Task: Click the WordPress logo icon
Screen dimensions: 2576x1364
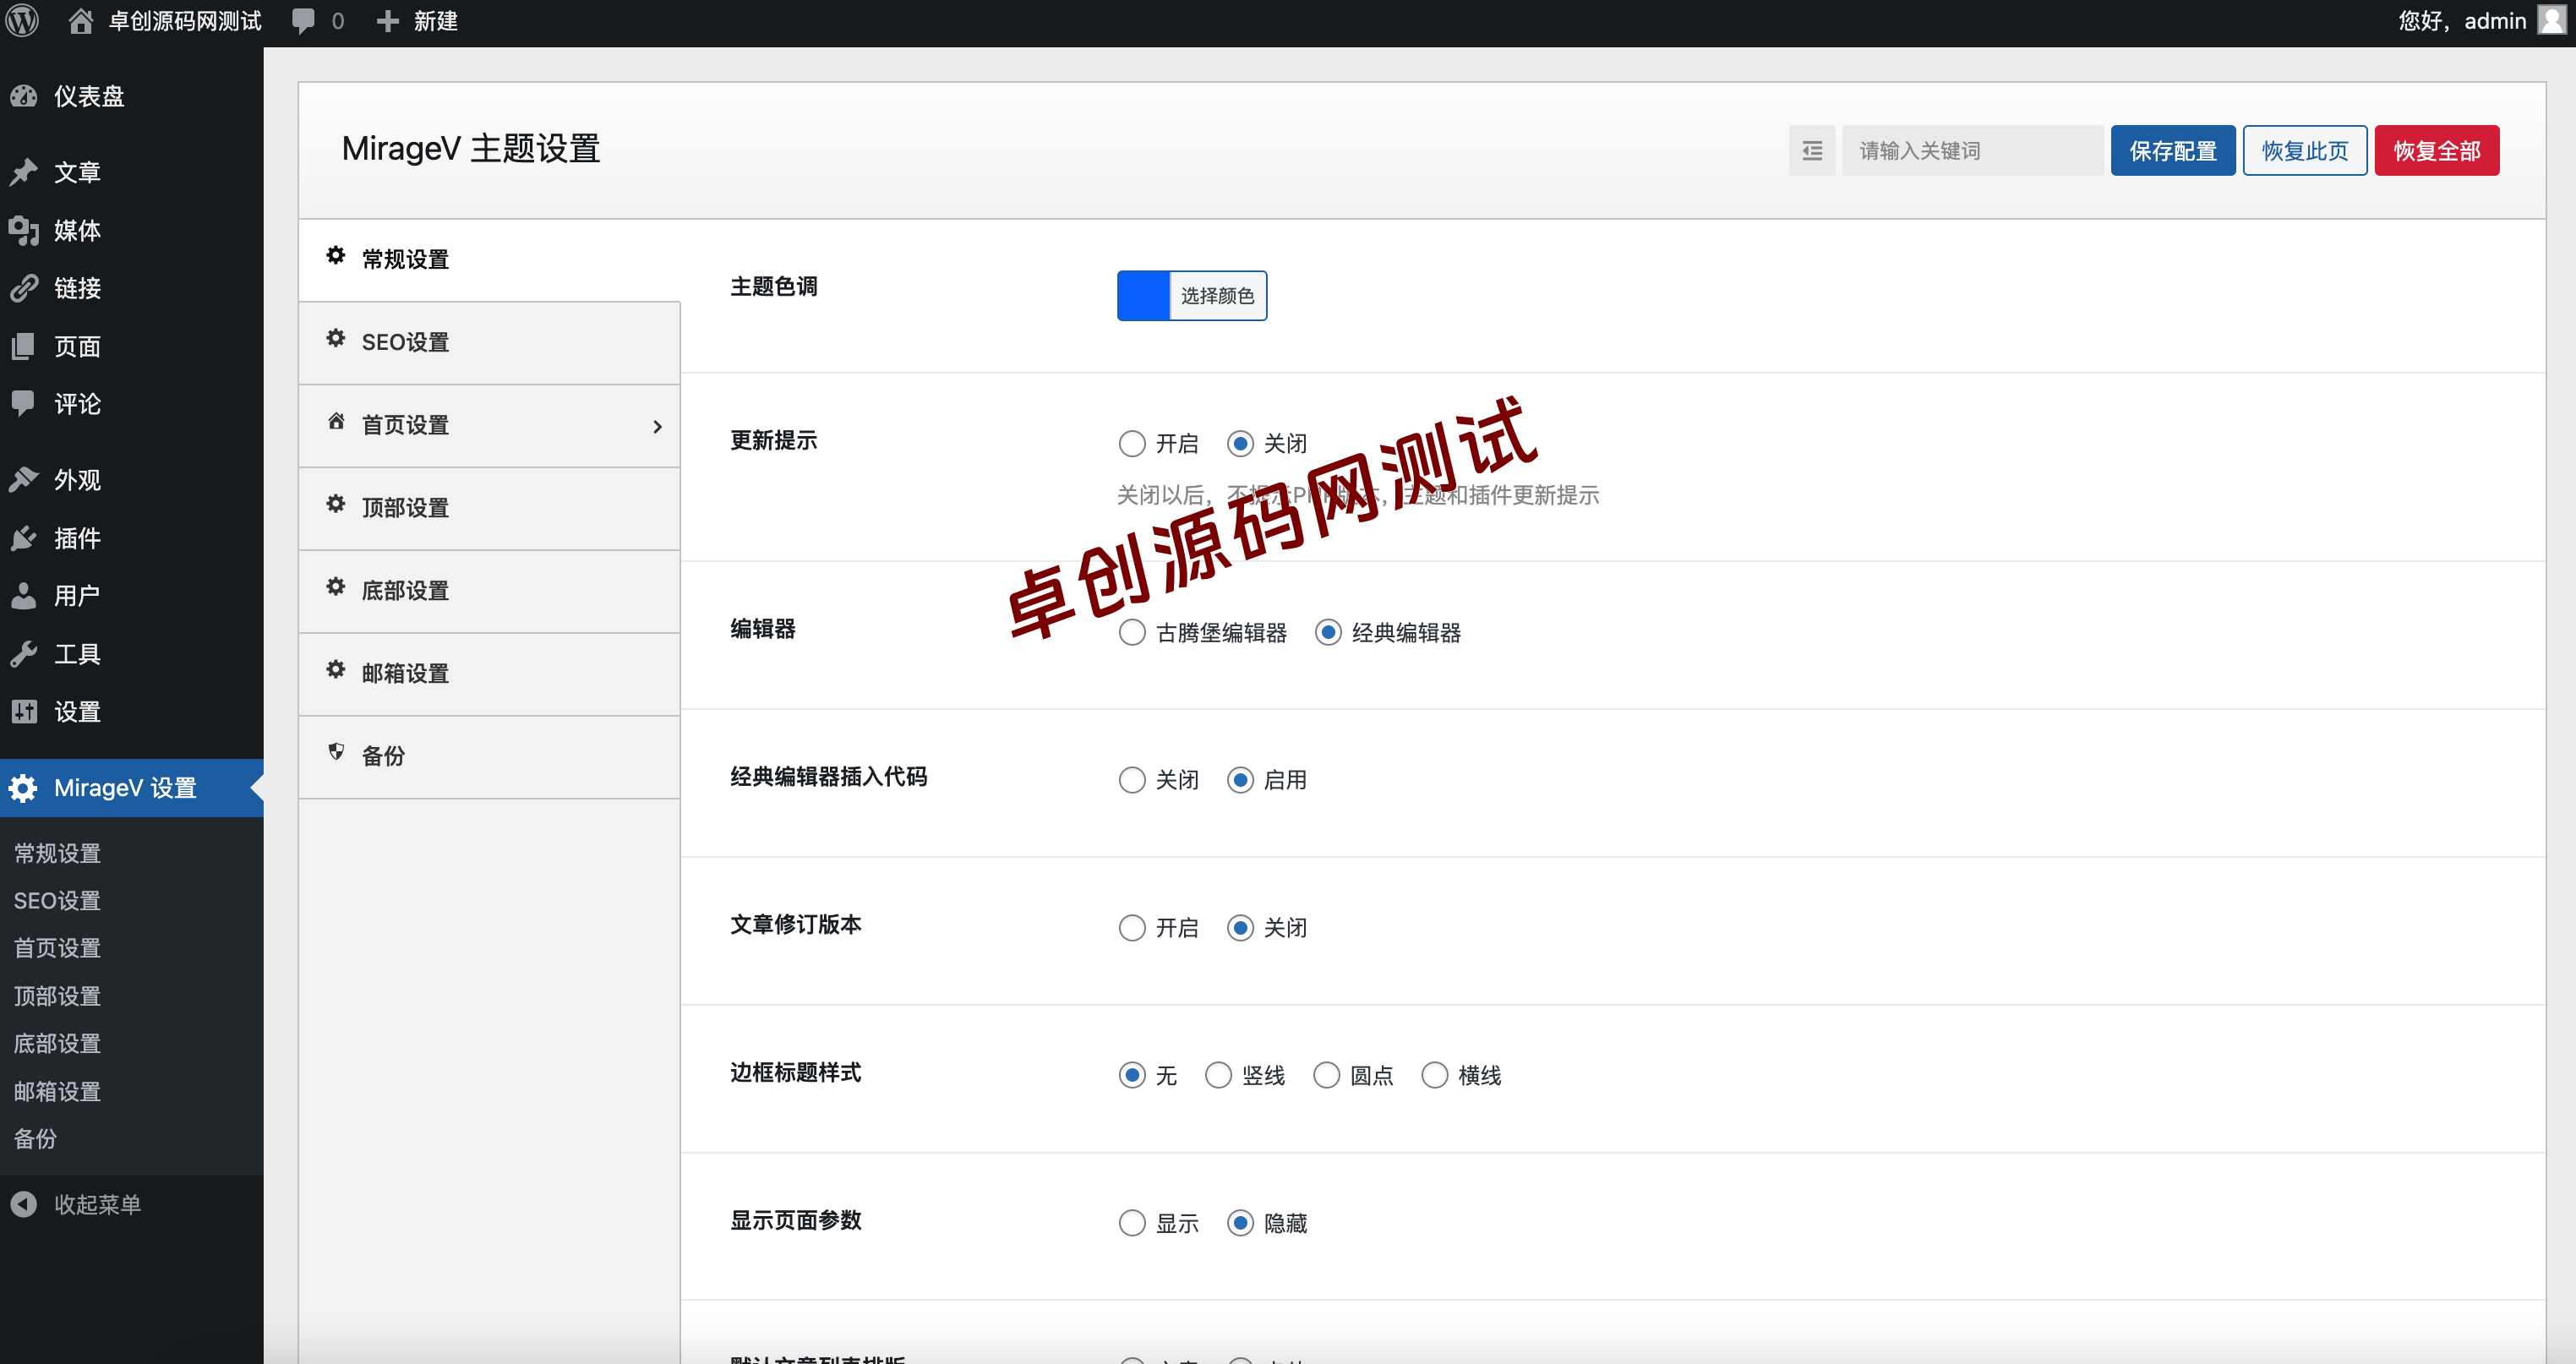Action: click(x=23, y=21)
